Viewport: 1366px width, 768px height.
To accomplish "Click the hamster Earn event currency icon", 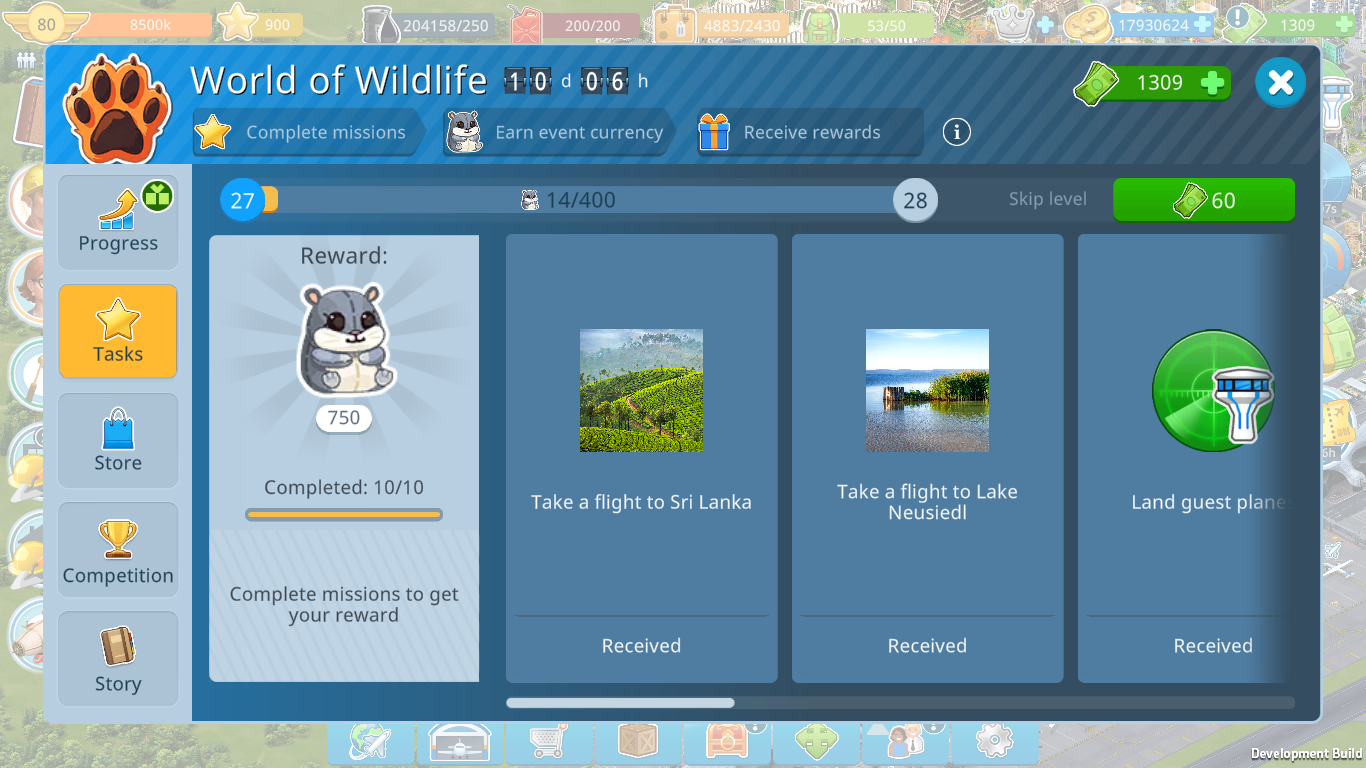I will [x=464, y=132].
